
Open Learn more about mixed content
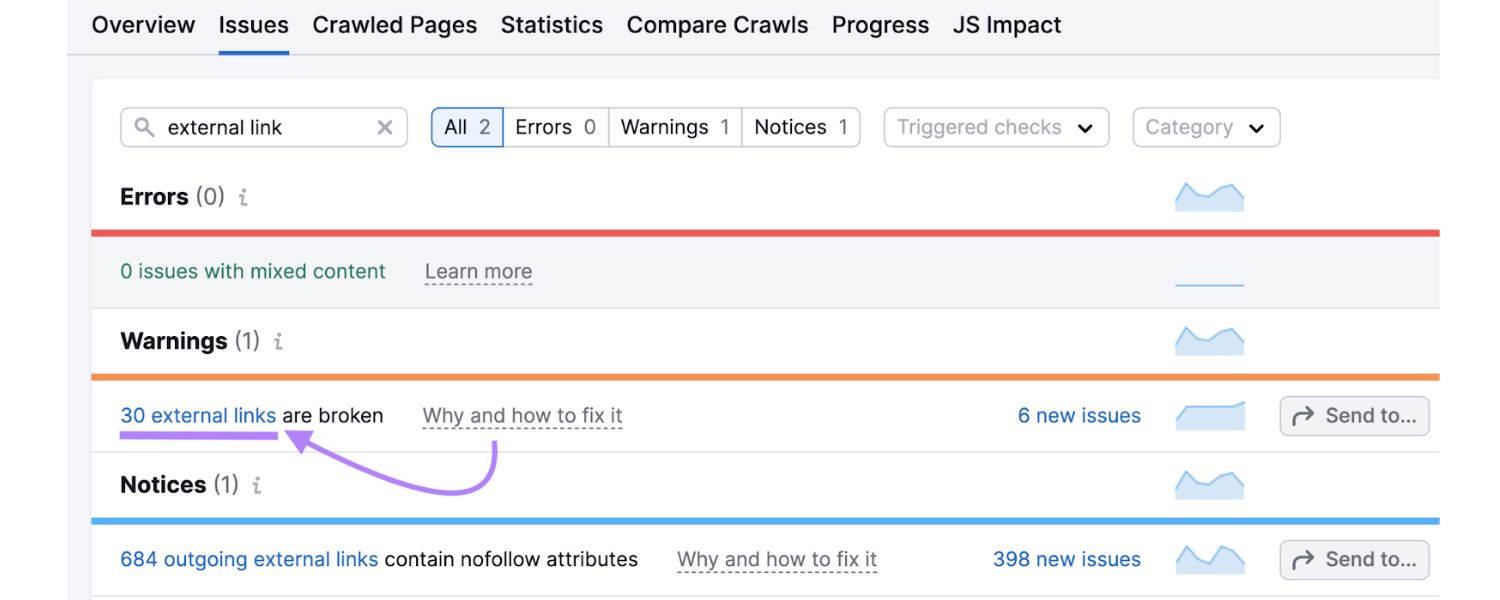click(478, 271)
